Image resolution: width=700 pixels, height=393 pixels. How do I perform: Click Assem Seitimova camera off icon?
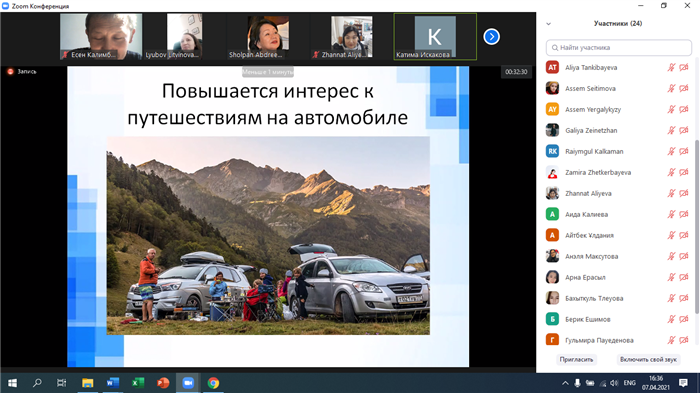click(683, 88)
